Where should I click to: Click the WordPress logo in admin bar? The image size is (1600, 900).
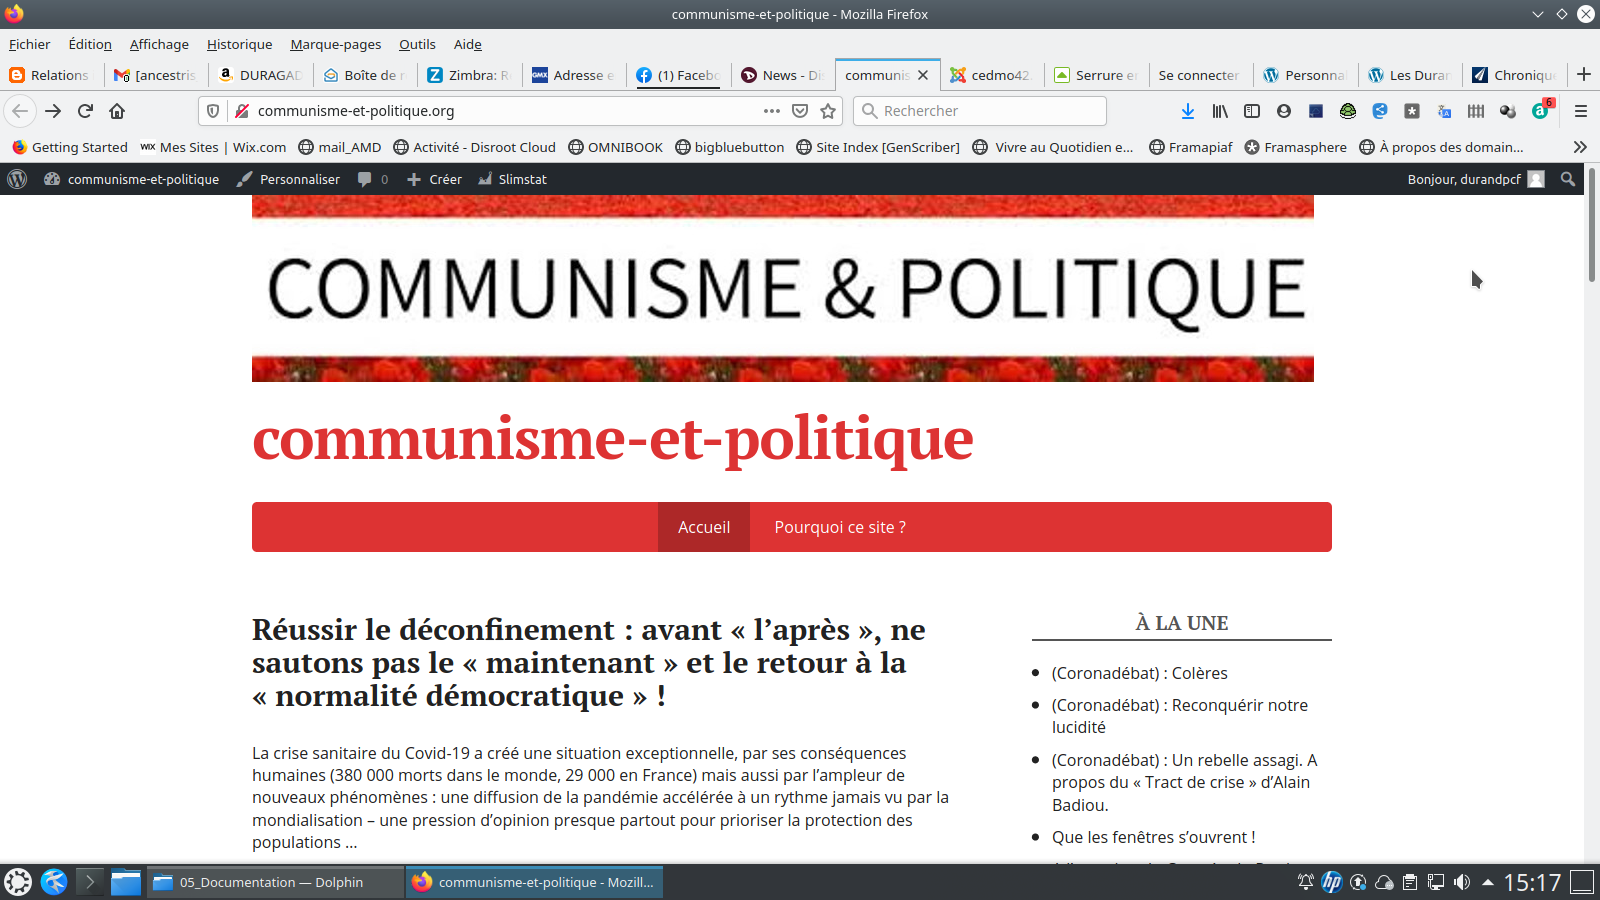tap(17, 179)
